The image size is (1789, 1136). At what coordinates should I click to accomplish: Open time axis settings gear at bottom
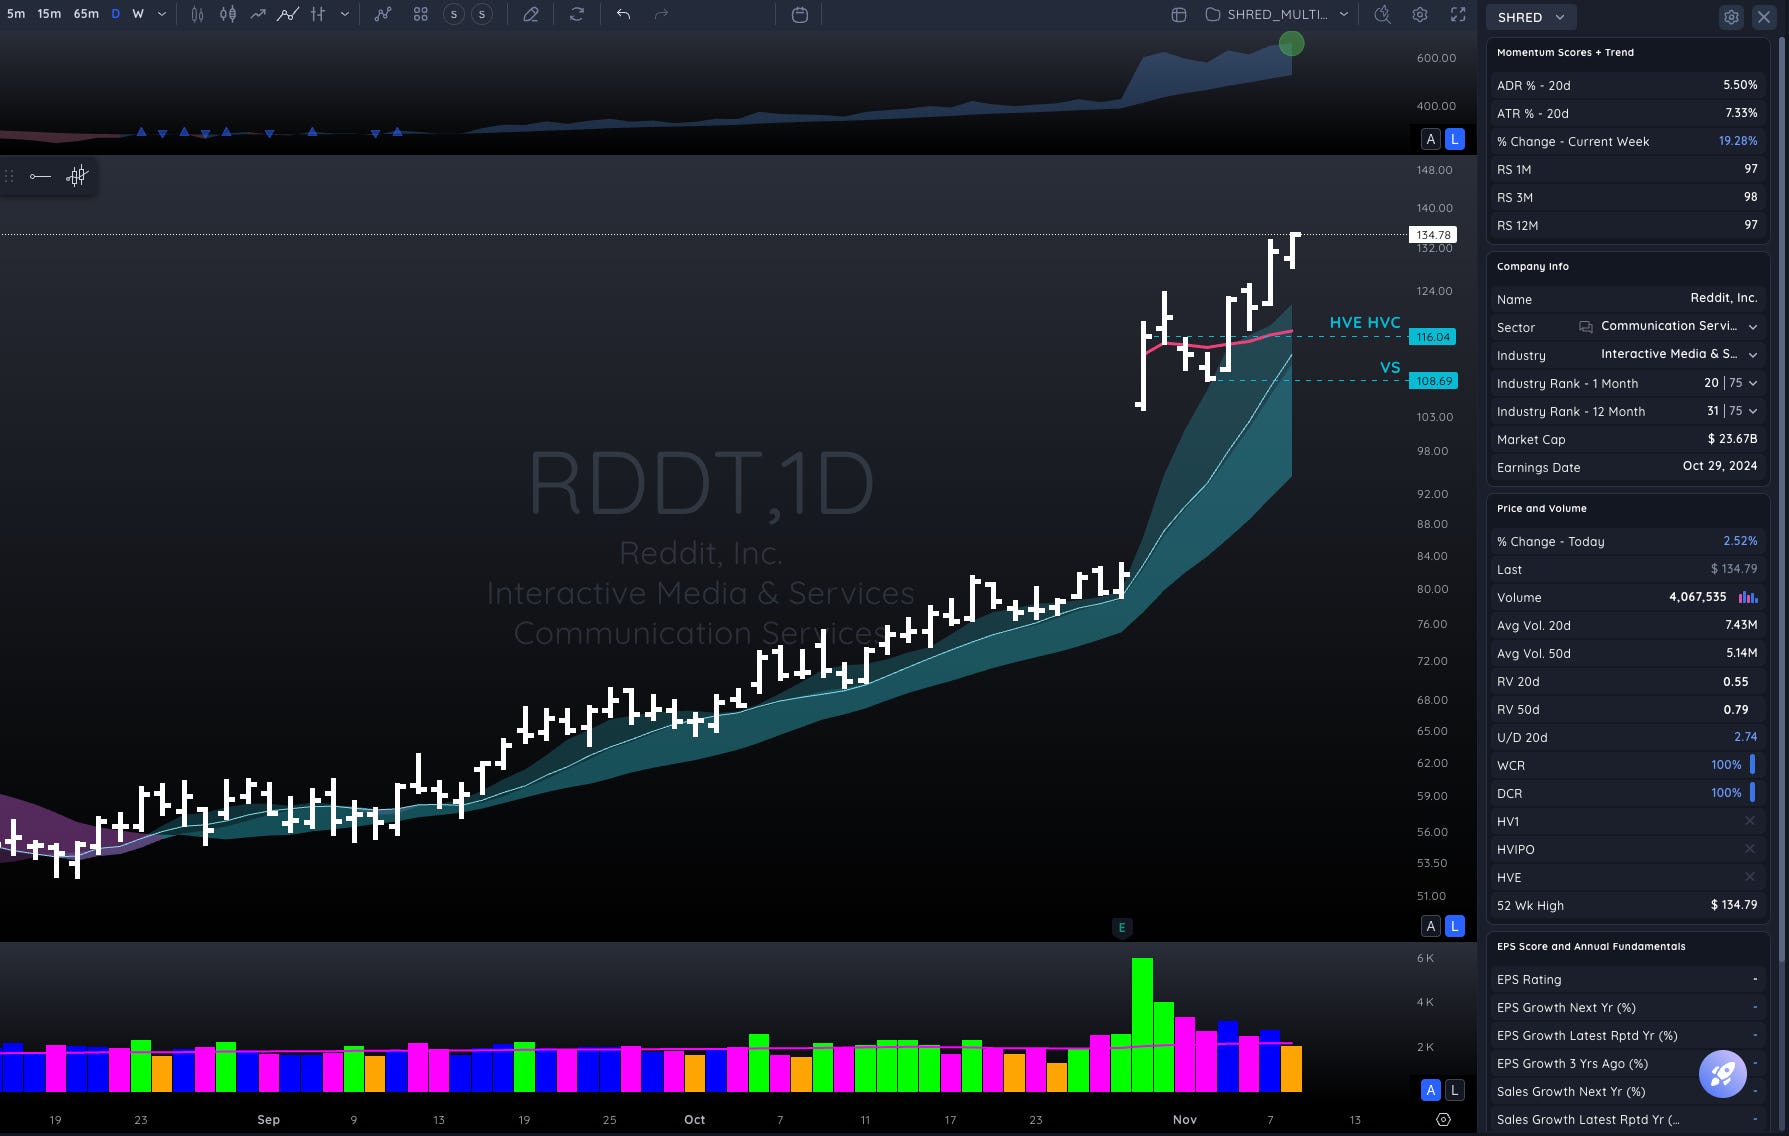[x=1443, y=1119]
